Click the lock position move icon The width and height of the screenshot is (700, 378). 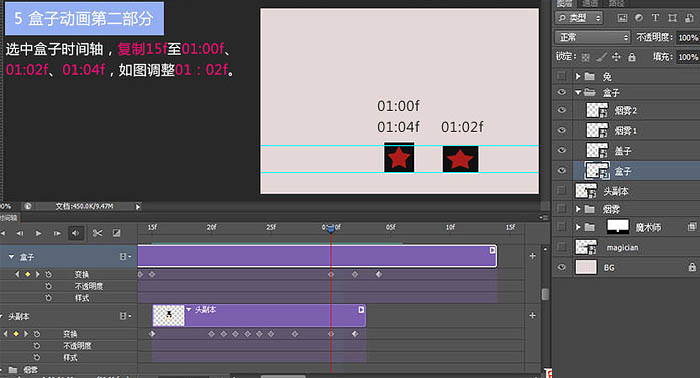616,57
